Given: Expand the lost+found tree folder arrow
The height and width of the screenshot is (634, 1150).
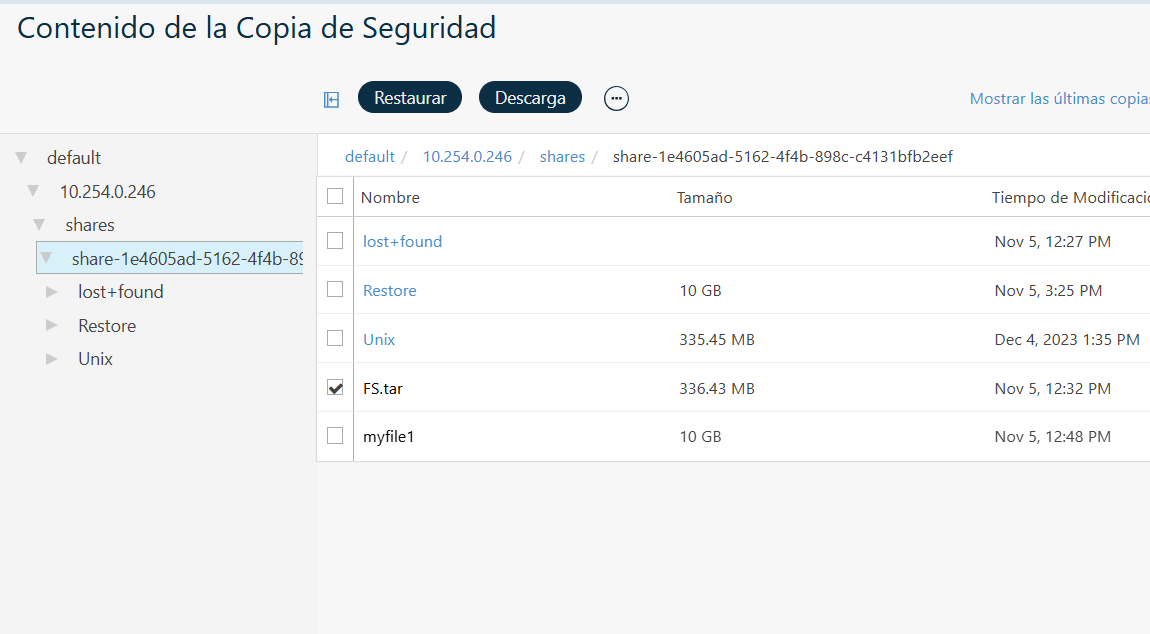Looking at the screenshot, I should point(52,292).
